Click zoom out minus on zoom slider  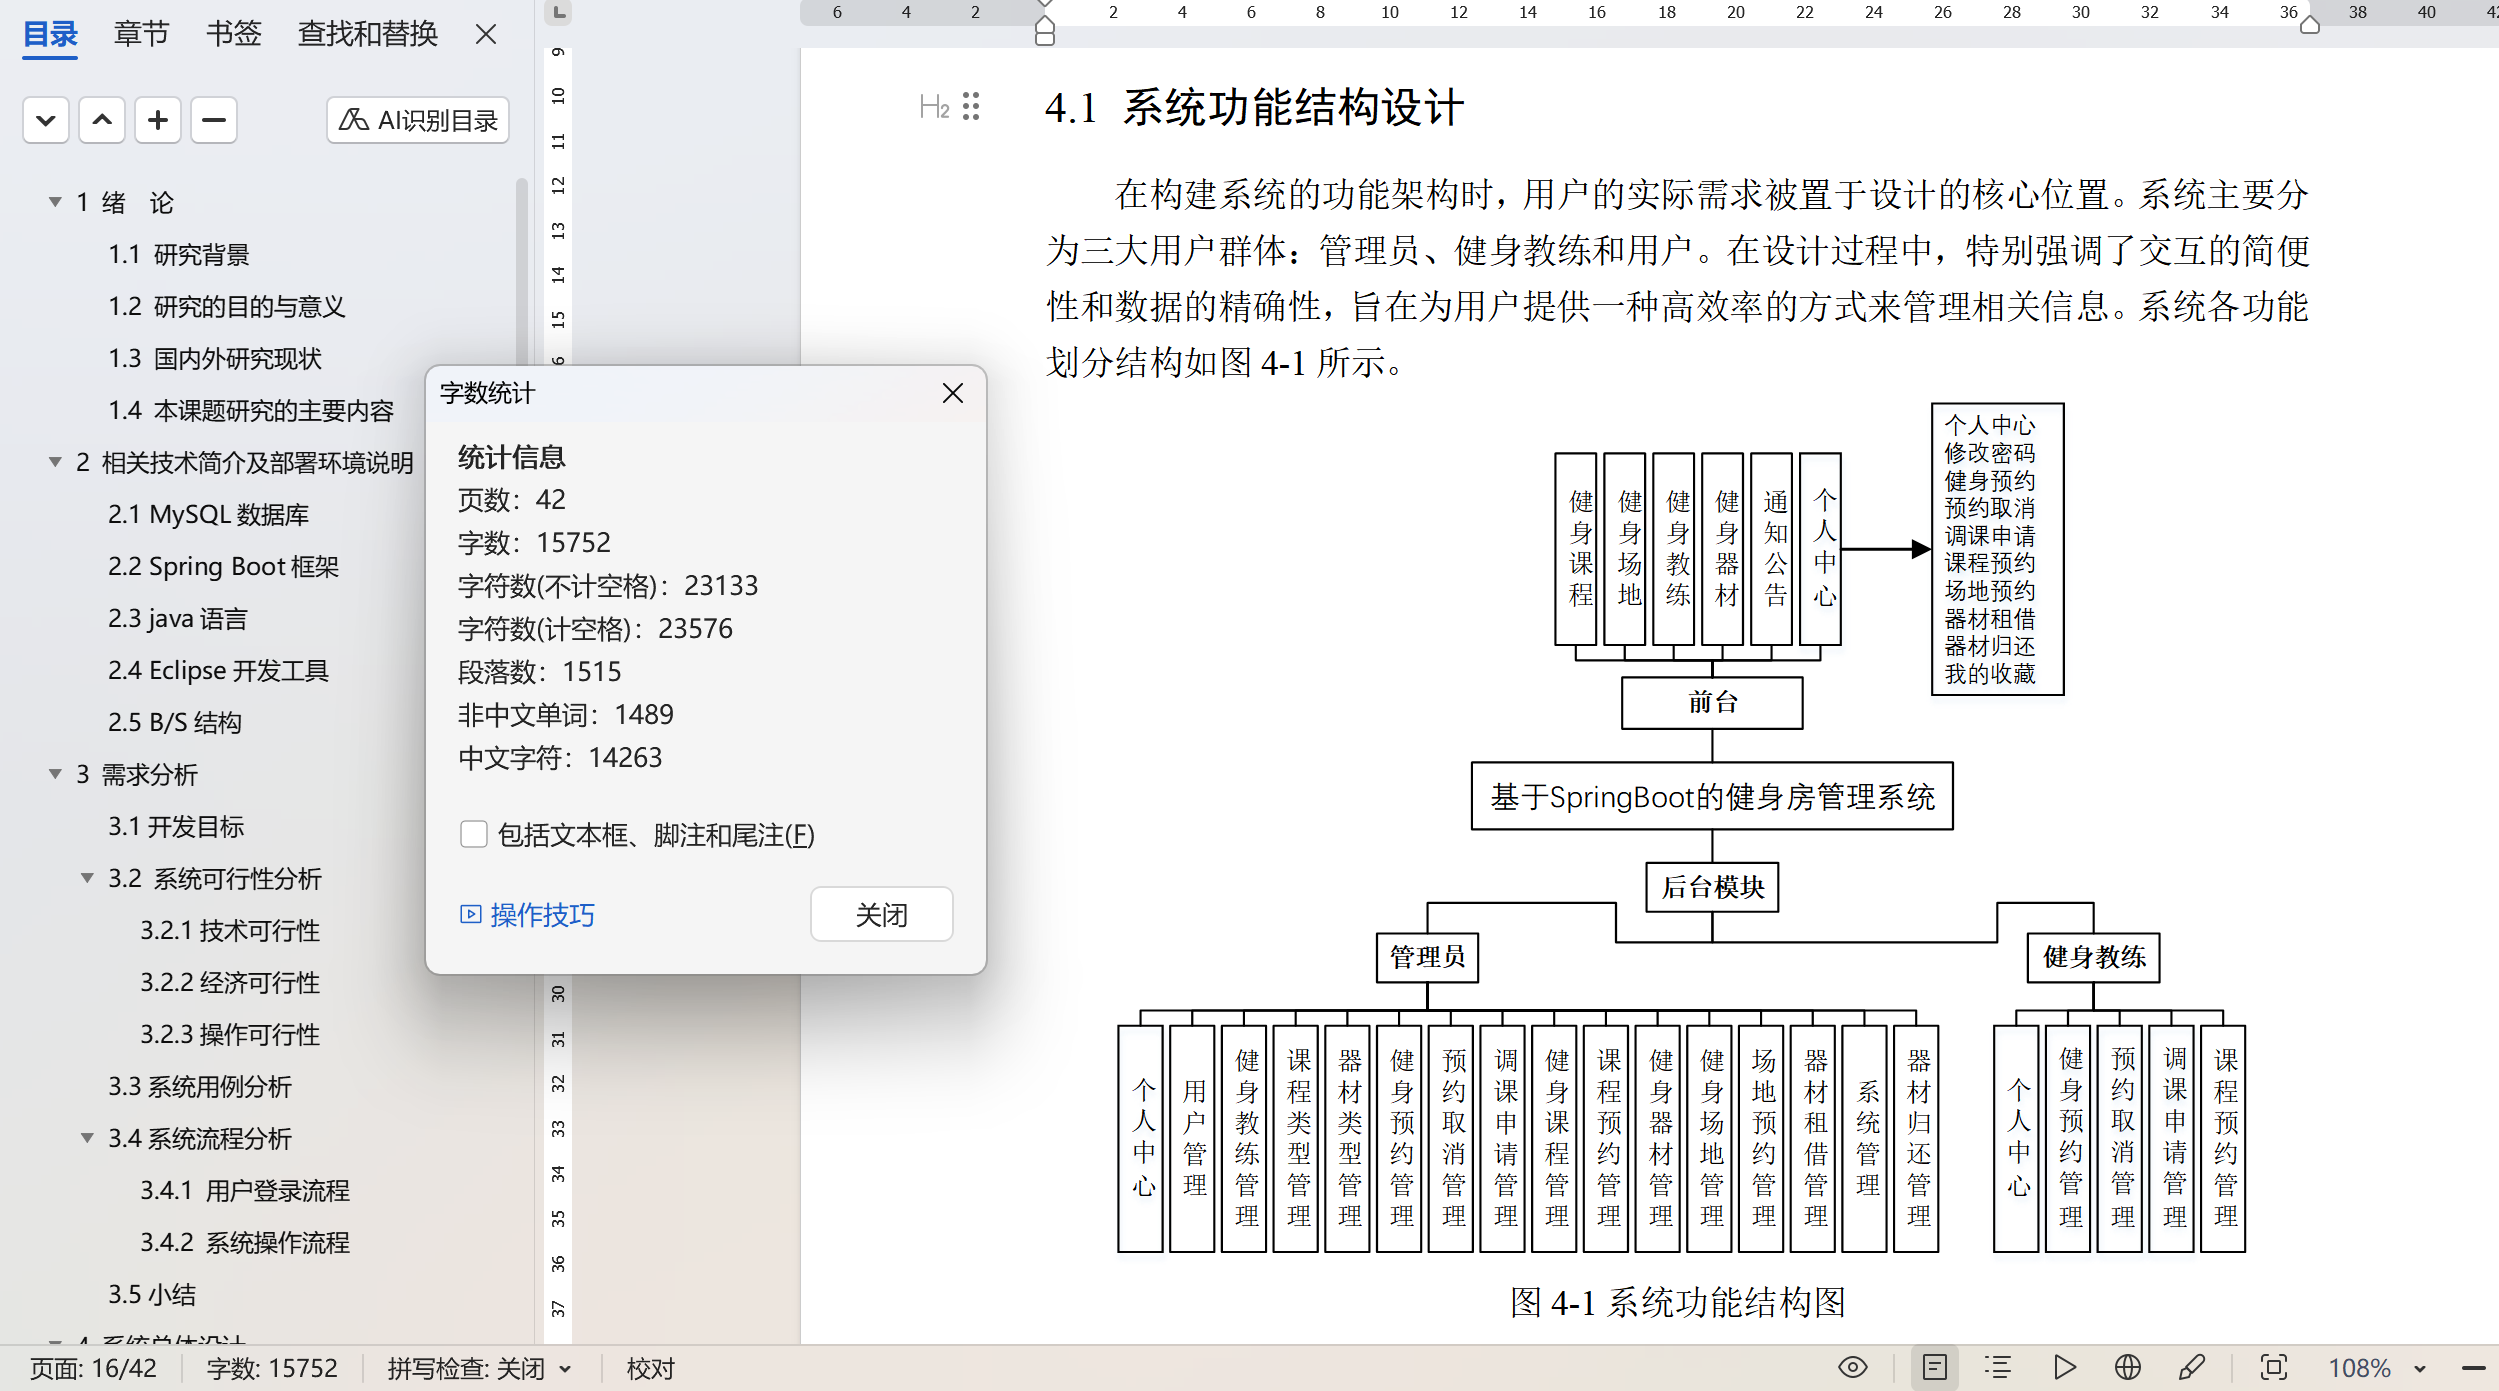coord(2474,1368)
